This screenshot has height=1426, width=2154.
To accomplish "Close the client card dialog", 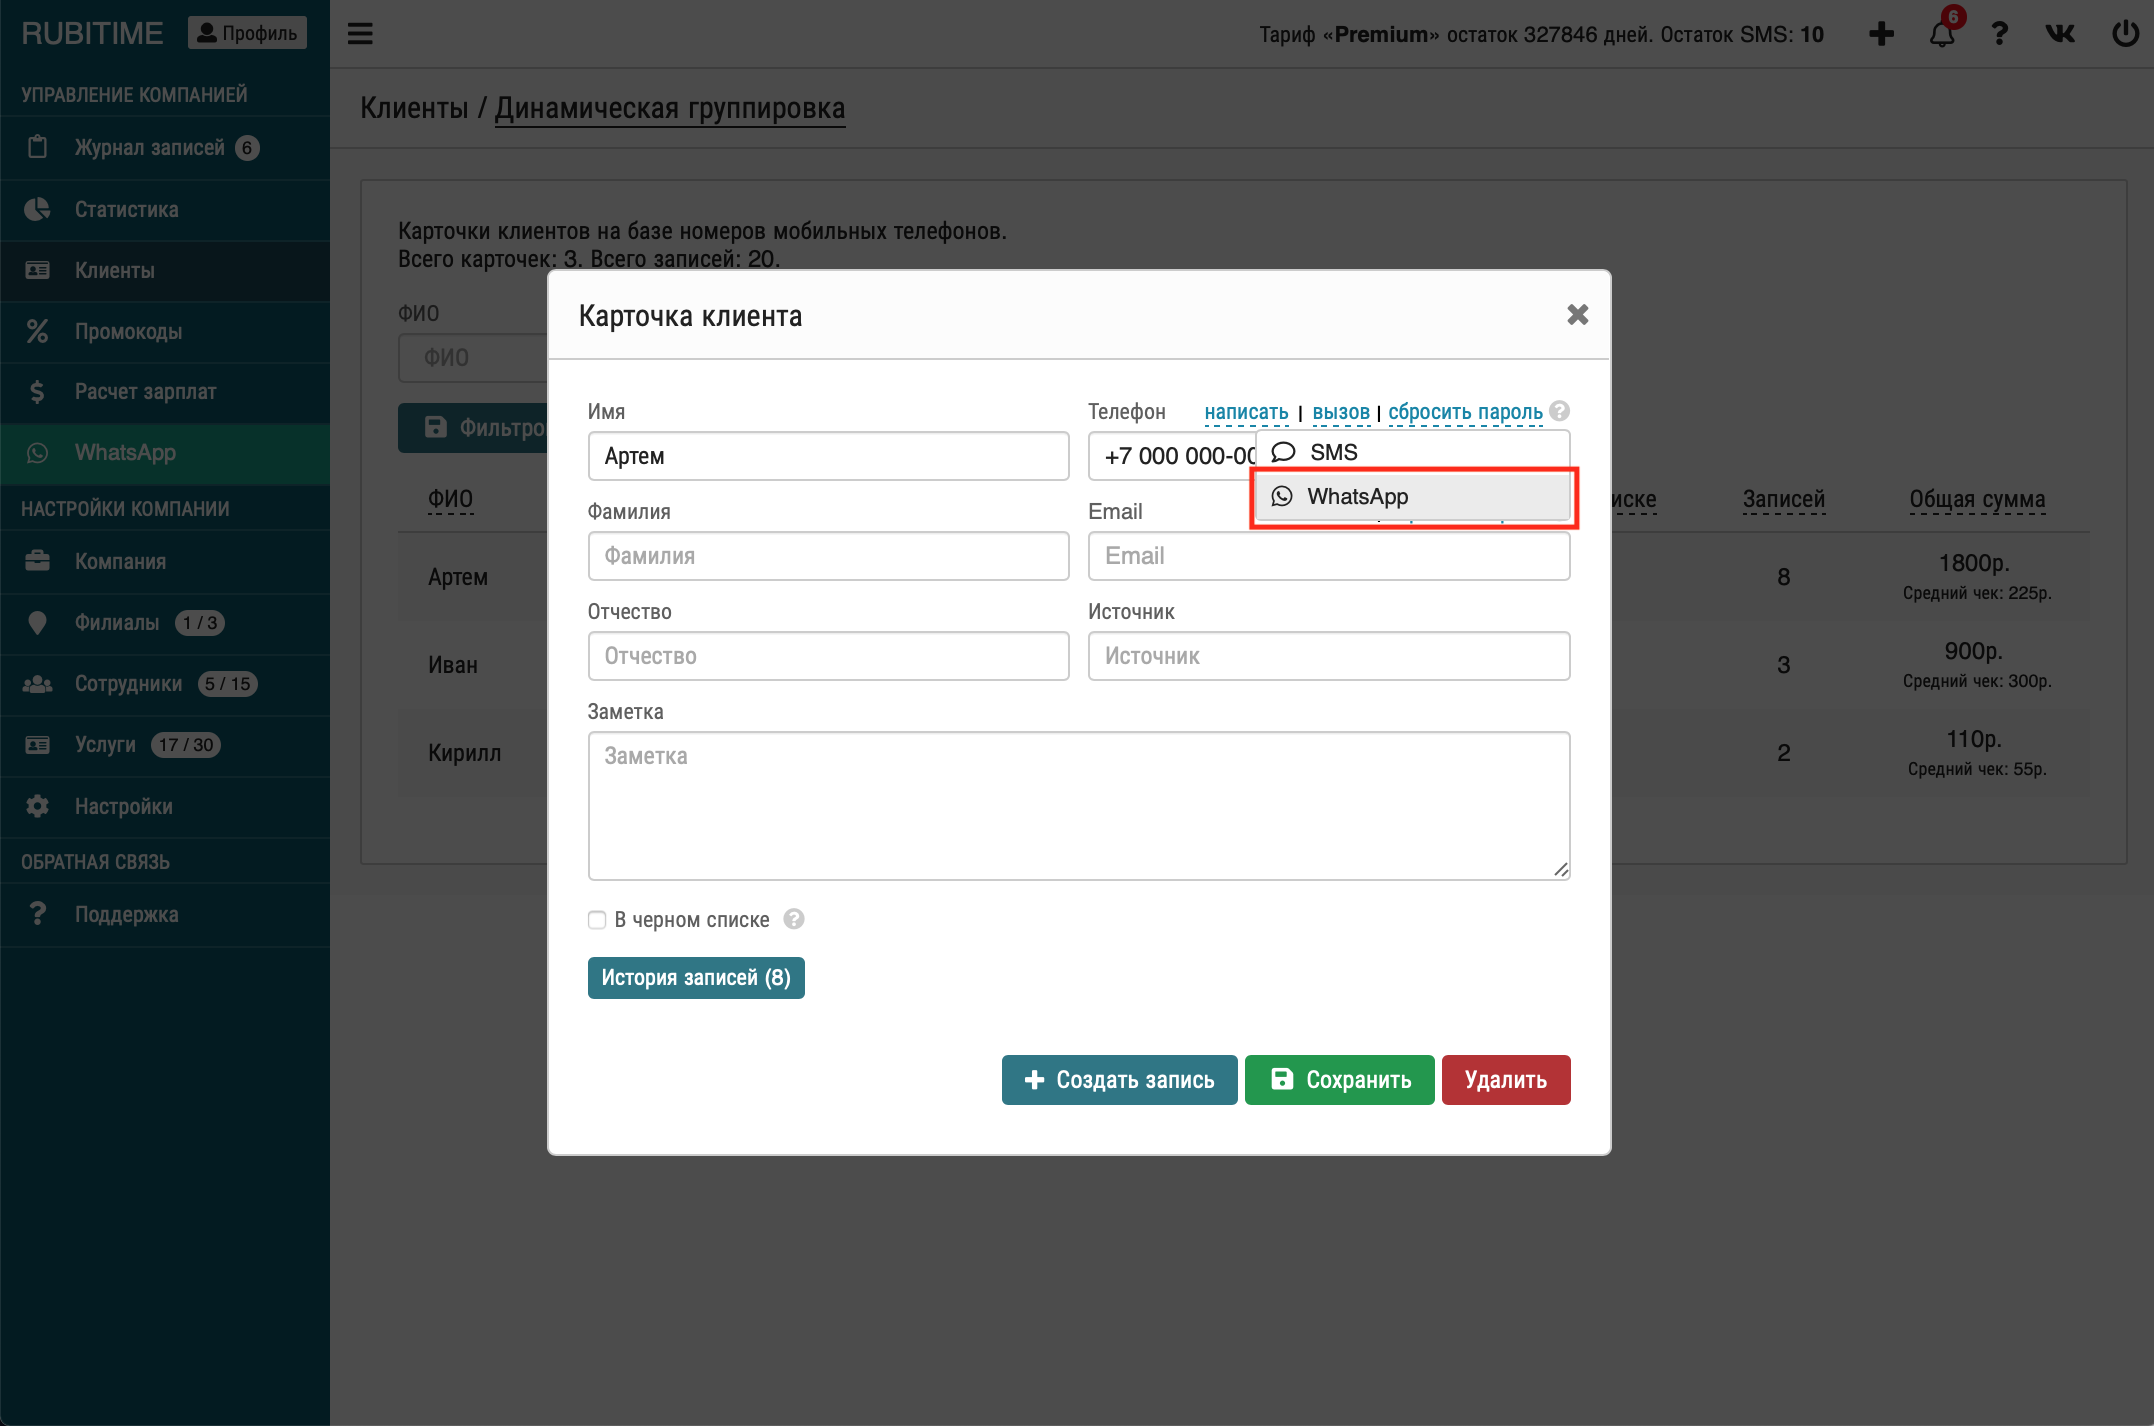I will (1577, 315).
